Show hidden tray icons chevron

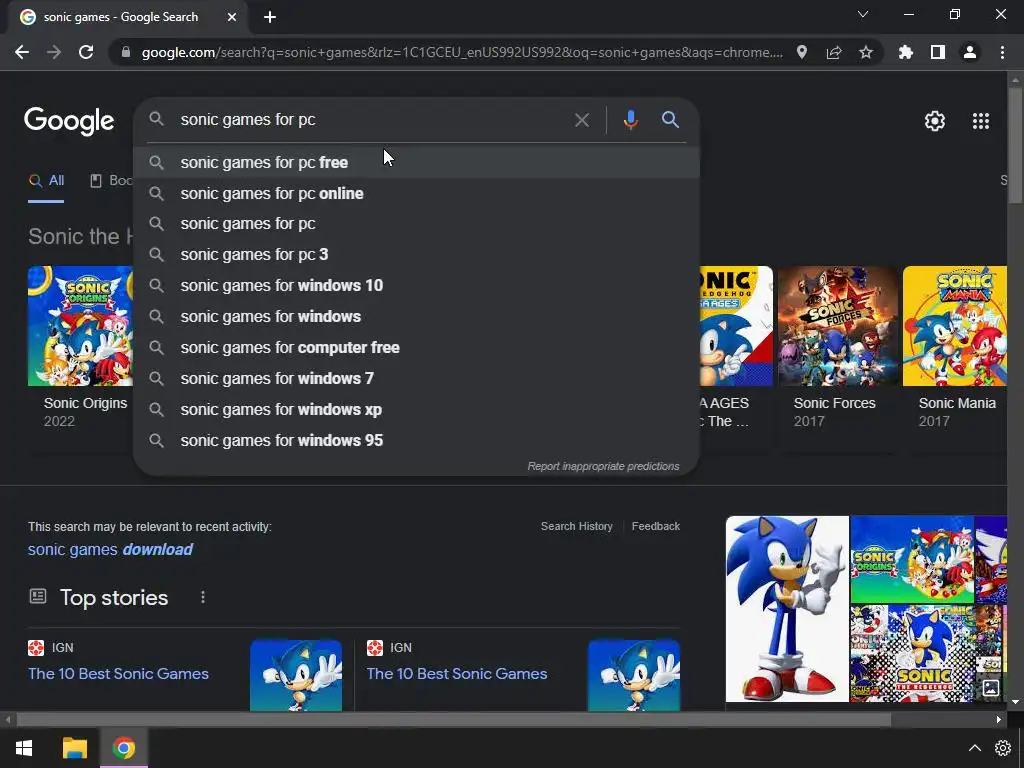click(974, 748)
